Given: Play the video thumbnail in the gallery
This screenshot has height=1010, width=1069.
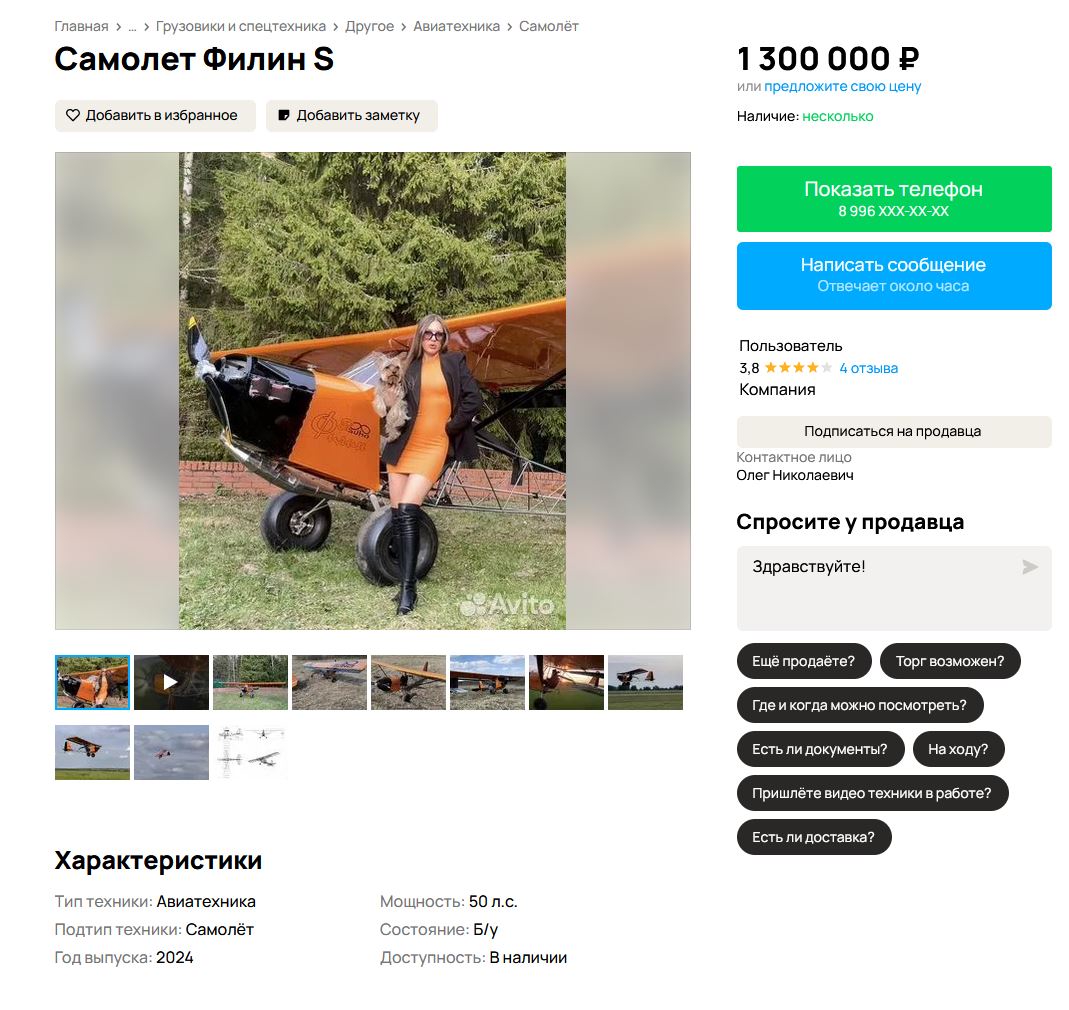Looking at the screenshot, I should pos(171,682).
